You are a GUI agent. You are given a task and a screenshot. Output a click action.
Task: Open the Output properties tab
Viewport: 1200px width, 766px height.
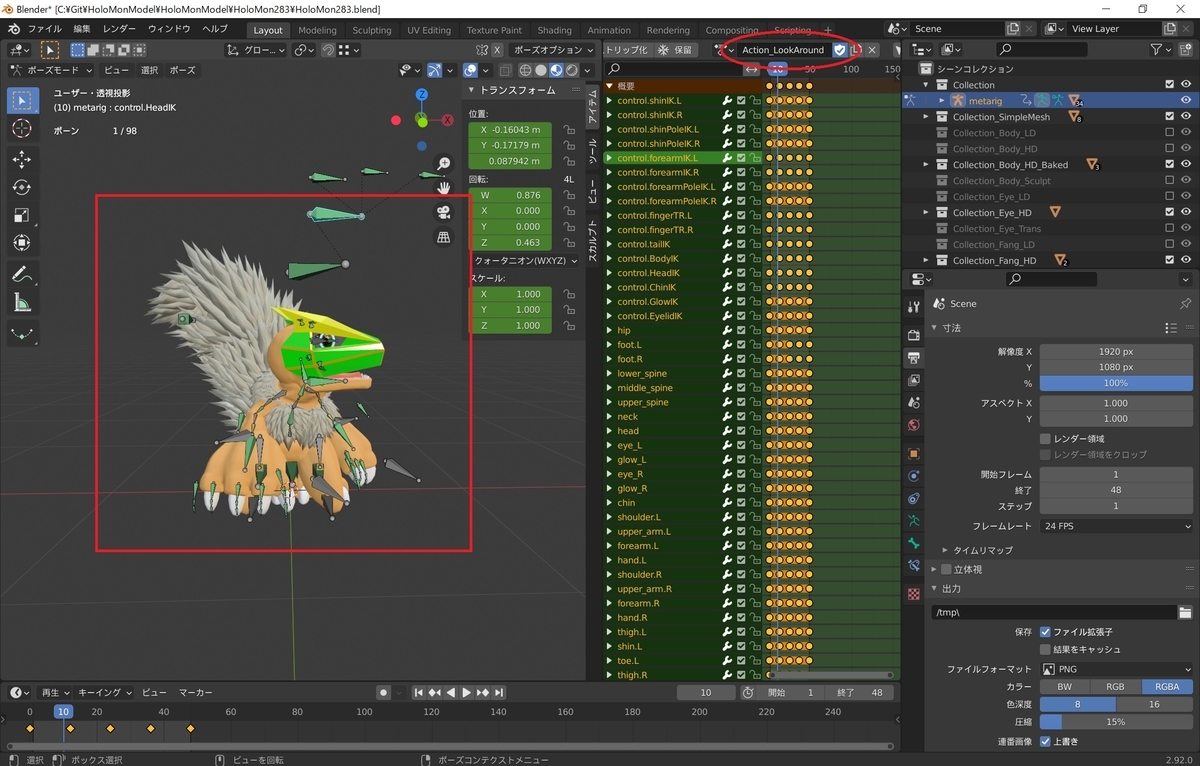(x=913, y=358)
